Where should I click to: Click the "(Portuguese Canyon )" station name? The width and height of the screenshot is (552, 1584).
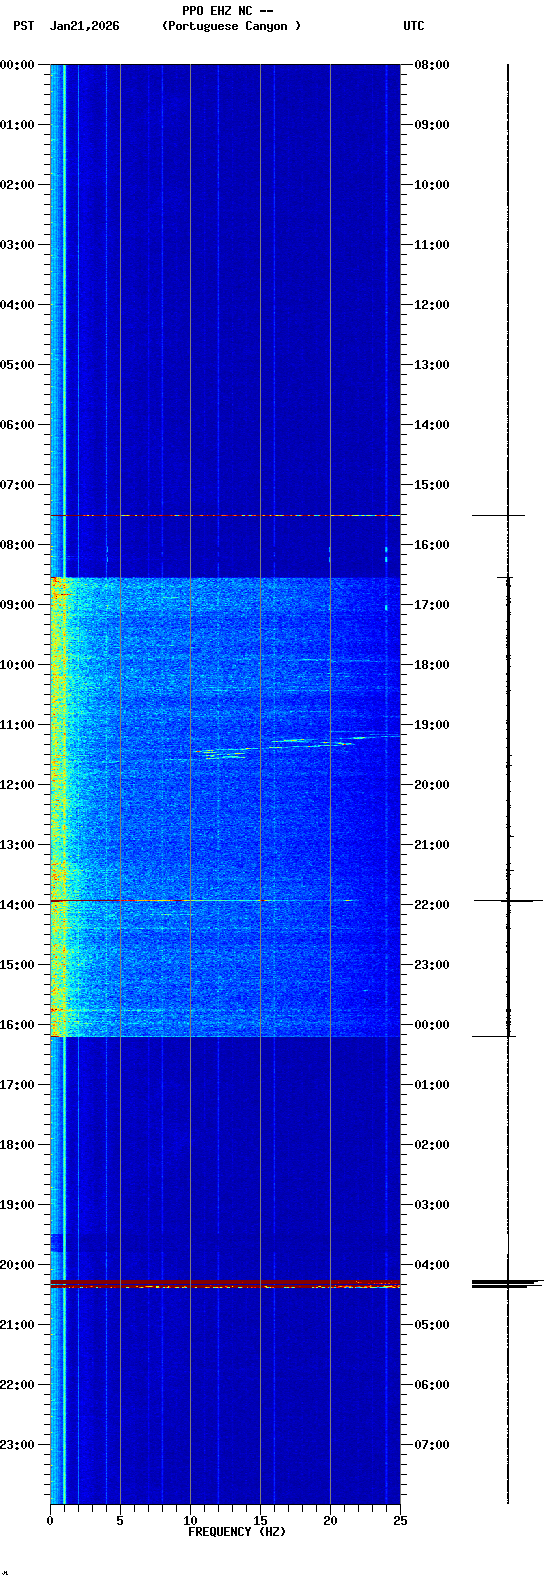(x=231, y=26)
